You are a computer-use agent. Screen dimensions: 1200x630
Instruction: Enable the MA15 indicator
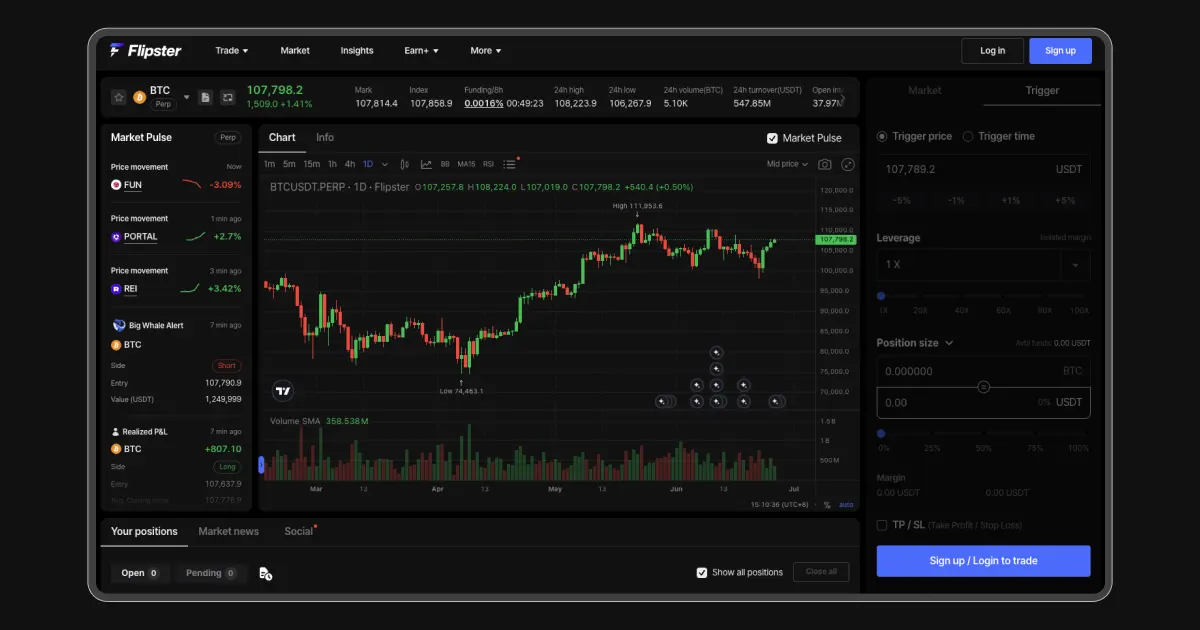coord(466,164)
